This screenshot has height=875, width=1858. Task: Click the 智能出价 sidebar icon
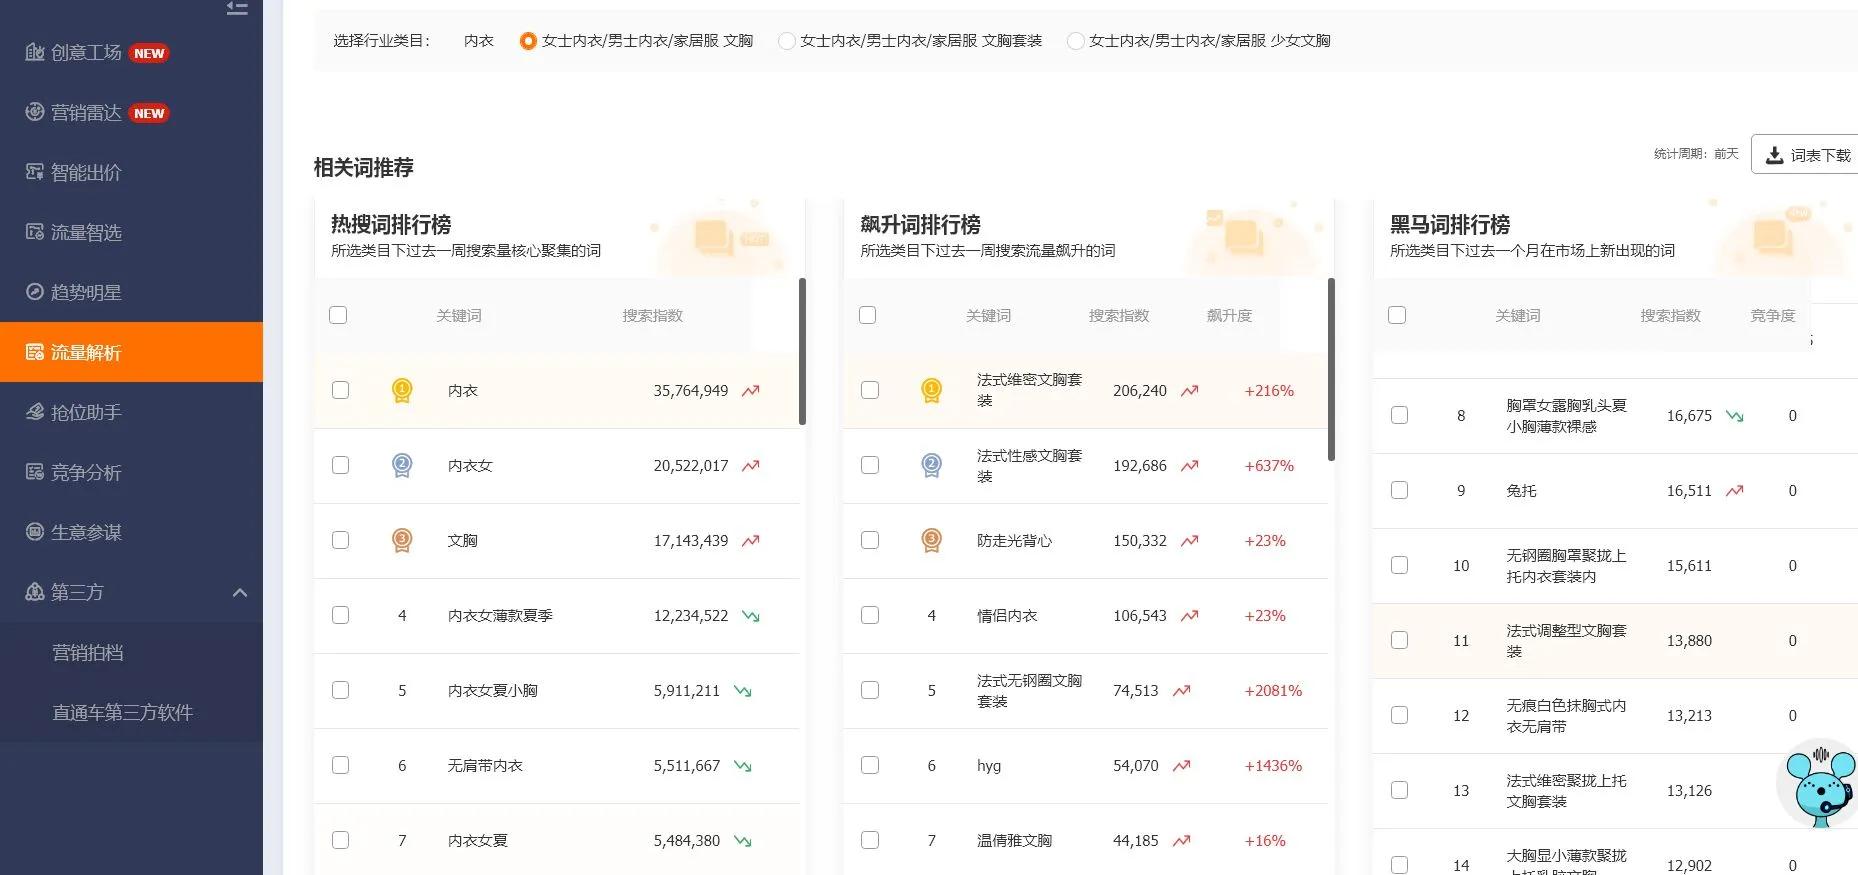click(35, 172)
